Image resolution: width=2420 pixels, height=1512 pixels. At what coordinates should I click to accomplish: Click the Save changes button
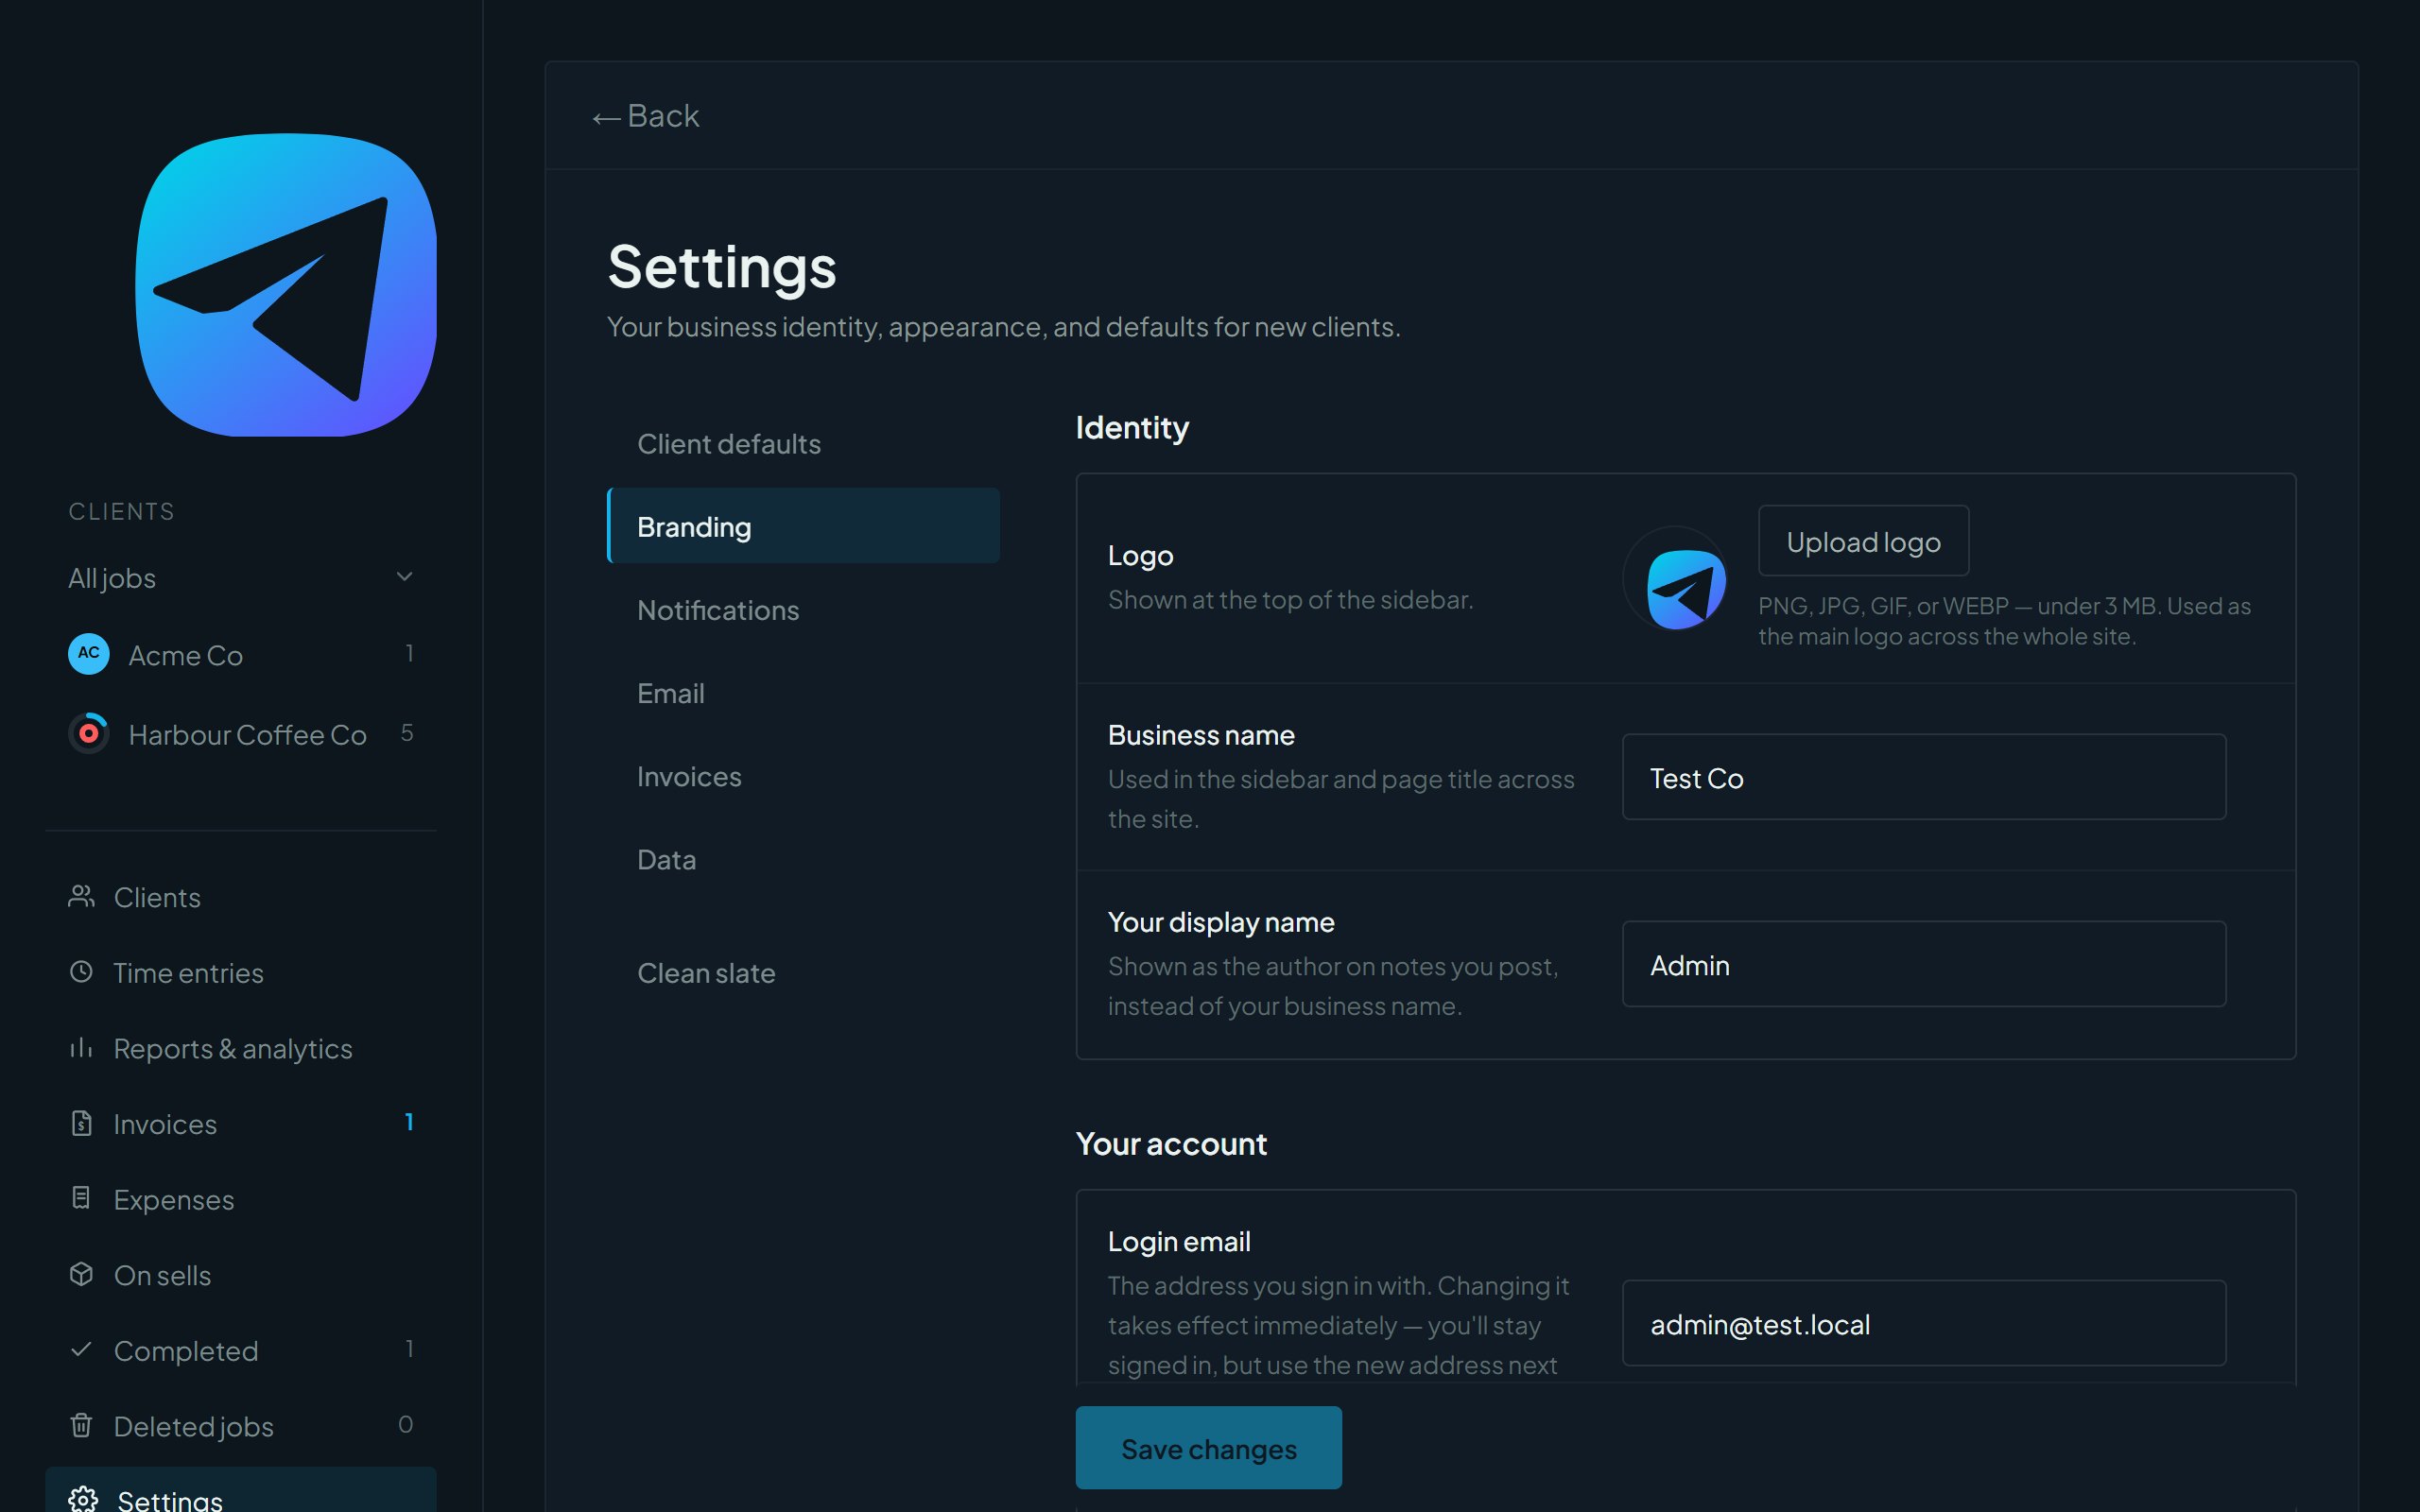(1208, 1448)
